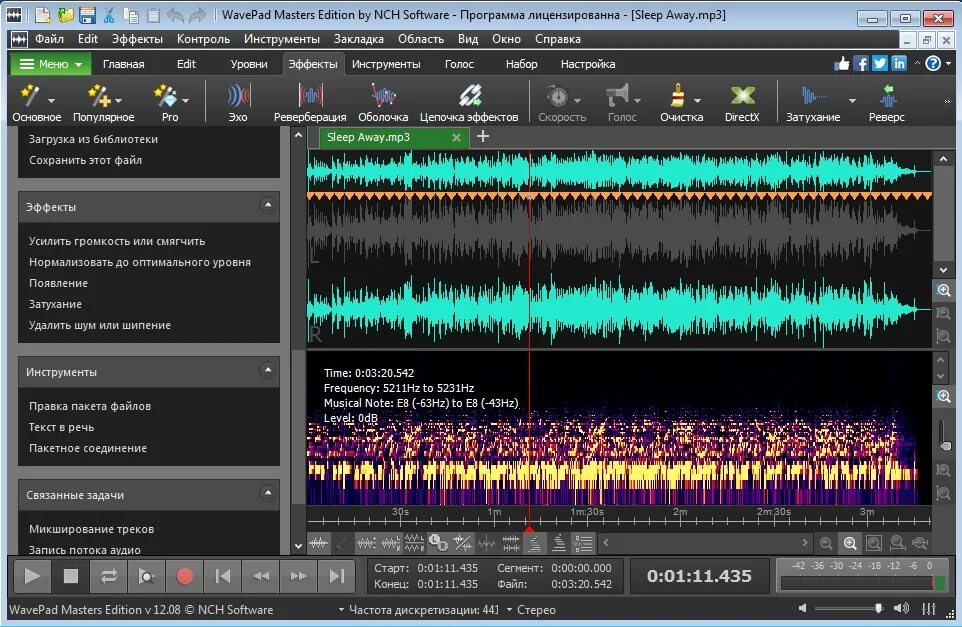This screenshot has height=627, width=962.
Task: Apply the Затухание fade effect icon
Action: 814,96
